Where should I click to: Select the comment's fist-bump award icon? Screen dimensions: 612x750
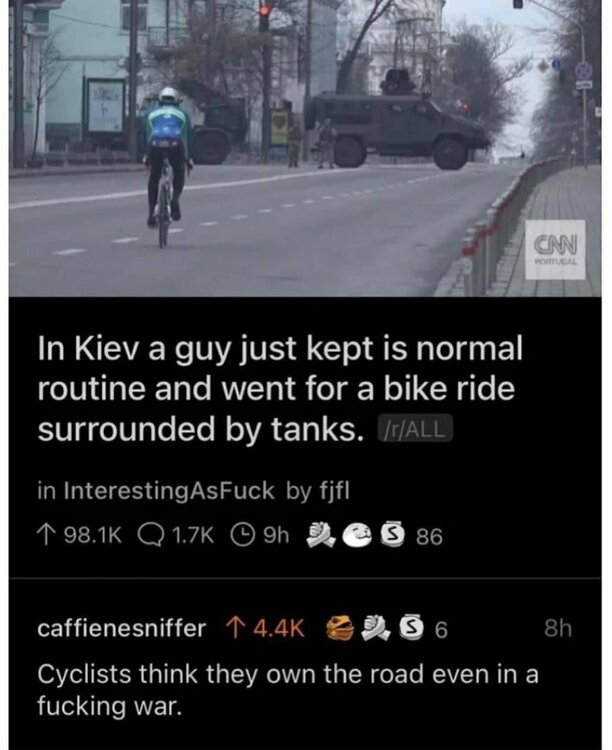point(376,628)
